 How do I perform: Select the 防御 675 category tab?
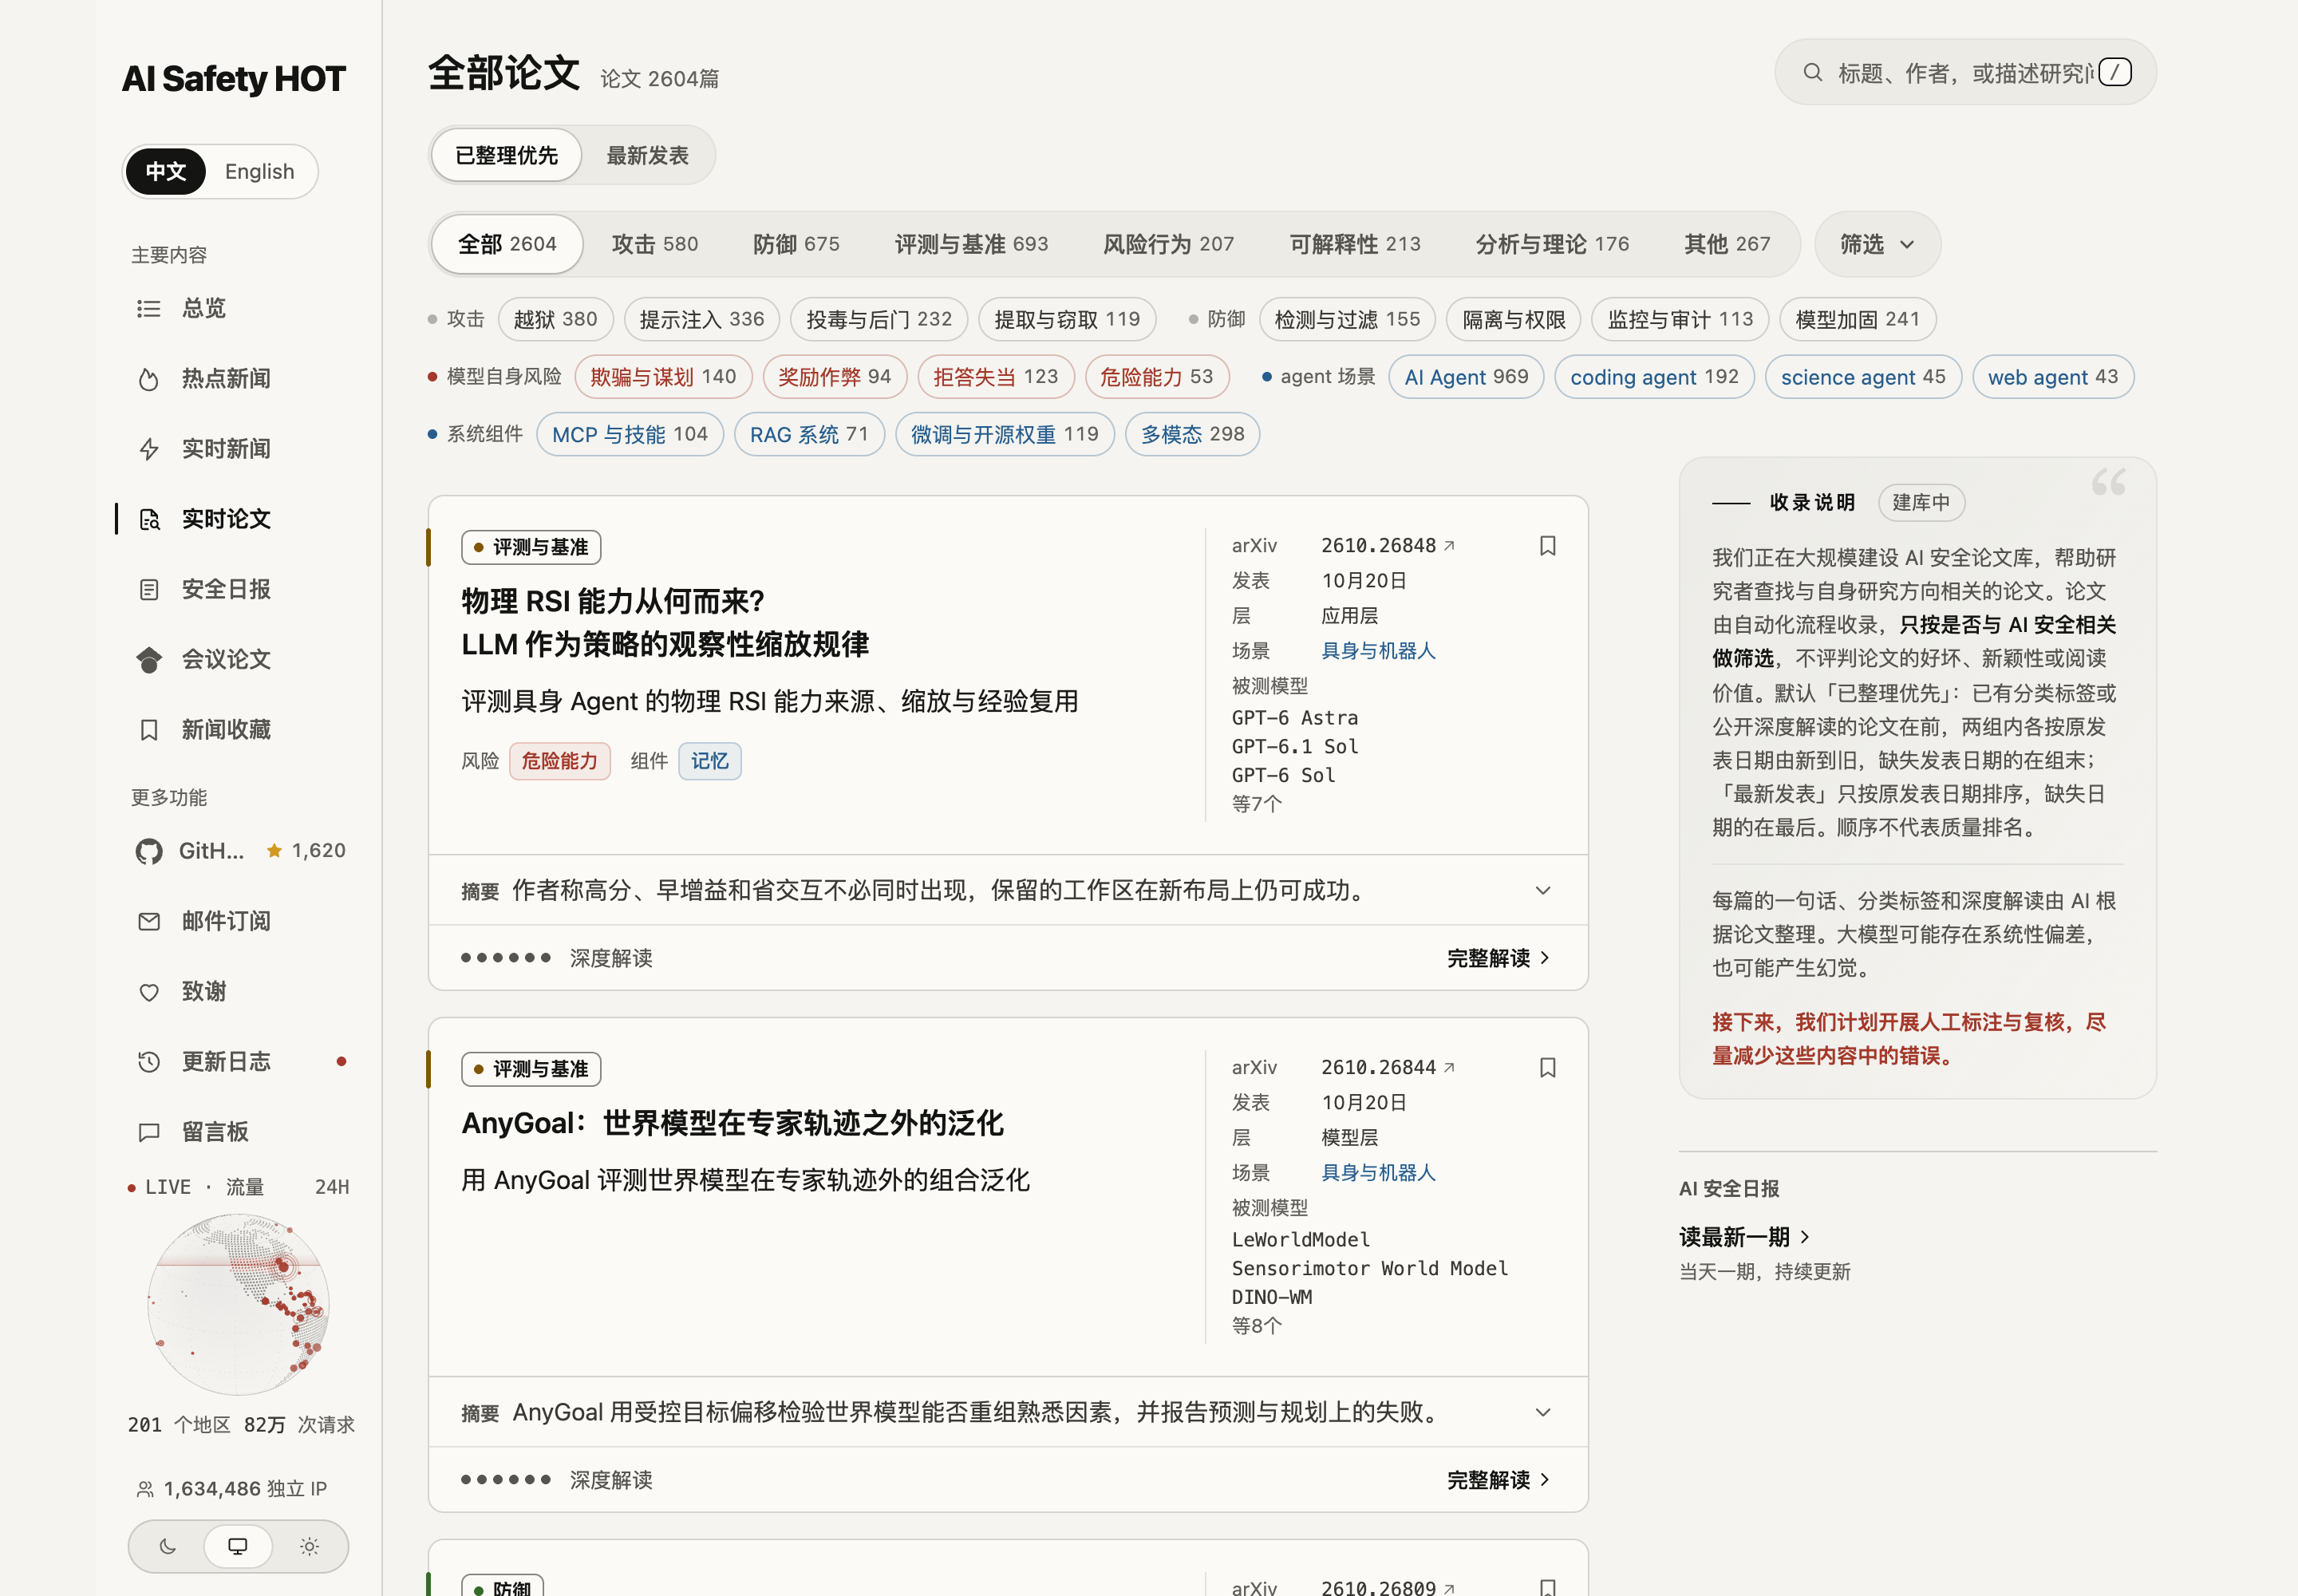pyautogui.click(x=796, y=245)
